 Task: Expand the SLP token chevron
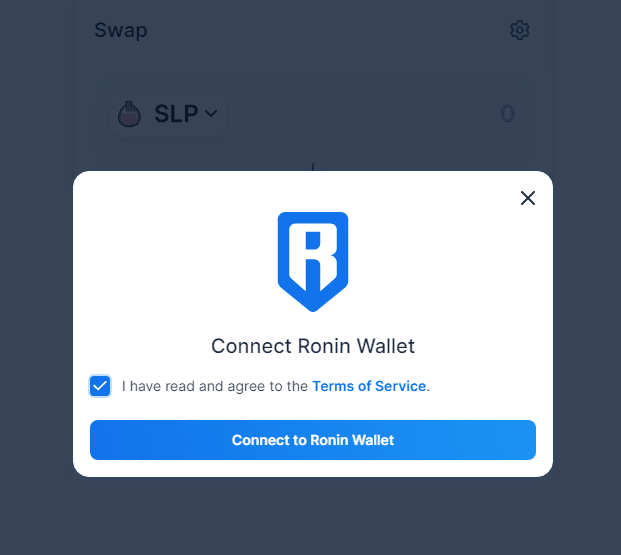(x=211, y=114)
